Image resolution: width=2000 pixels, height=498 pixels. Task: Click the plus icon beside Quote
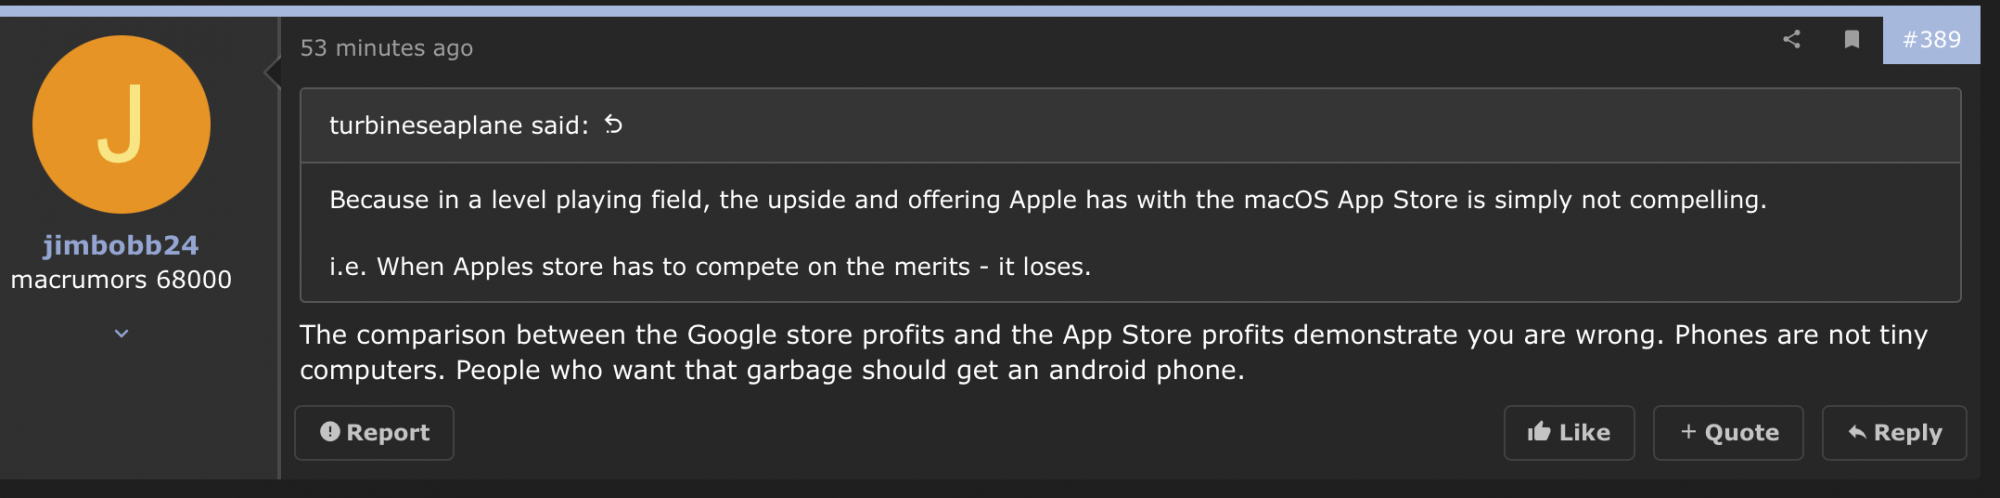tap(1688, 432)
